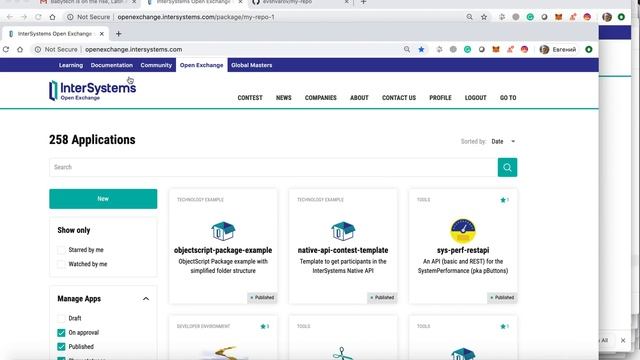The height and width of the screenshot is (360, 640).
Task: Click reload icon in the background browser window
Action: [x=38, y=17]
